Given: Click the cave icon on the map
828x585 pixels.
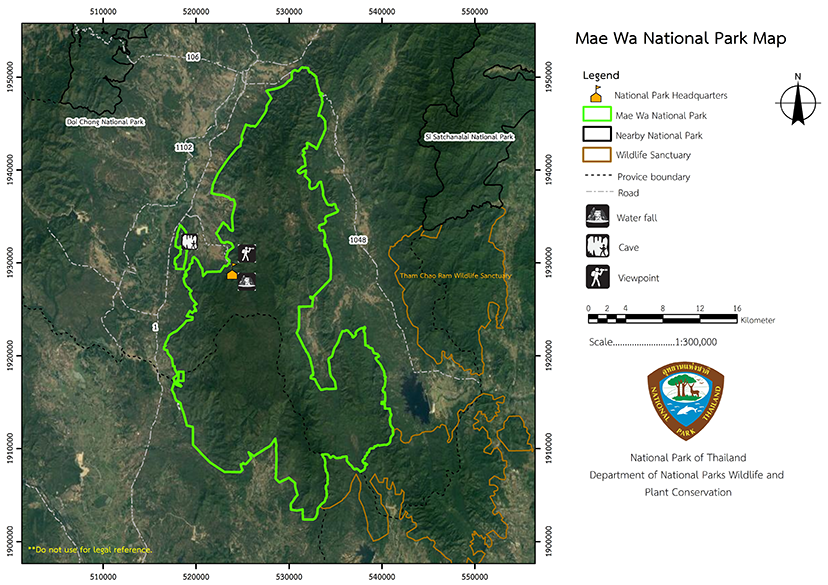Looking at the screenshot, I should pos(189,241).
